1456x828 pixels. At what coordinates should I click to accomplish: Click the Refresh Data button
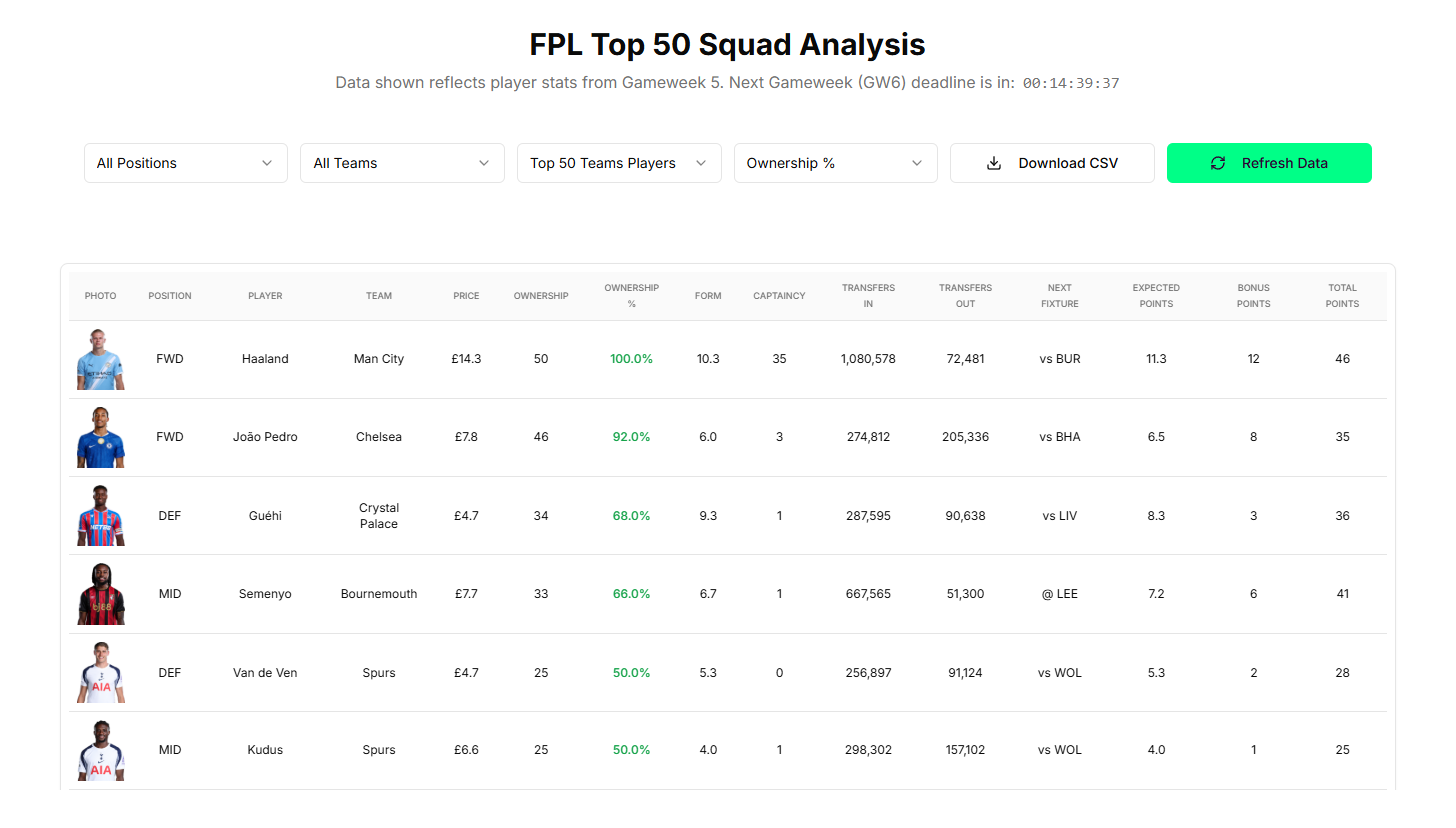coord(1269,162)
